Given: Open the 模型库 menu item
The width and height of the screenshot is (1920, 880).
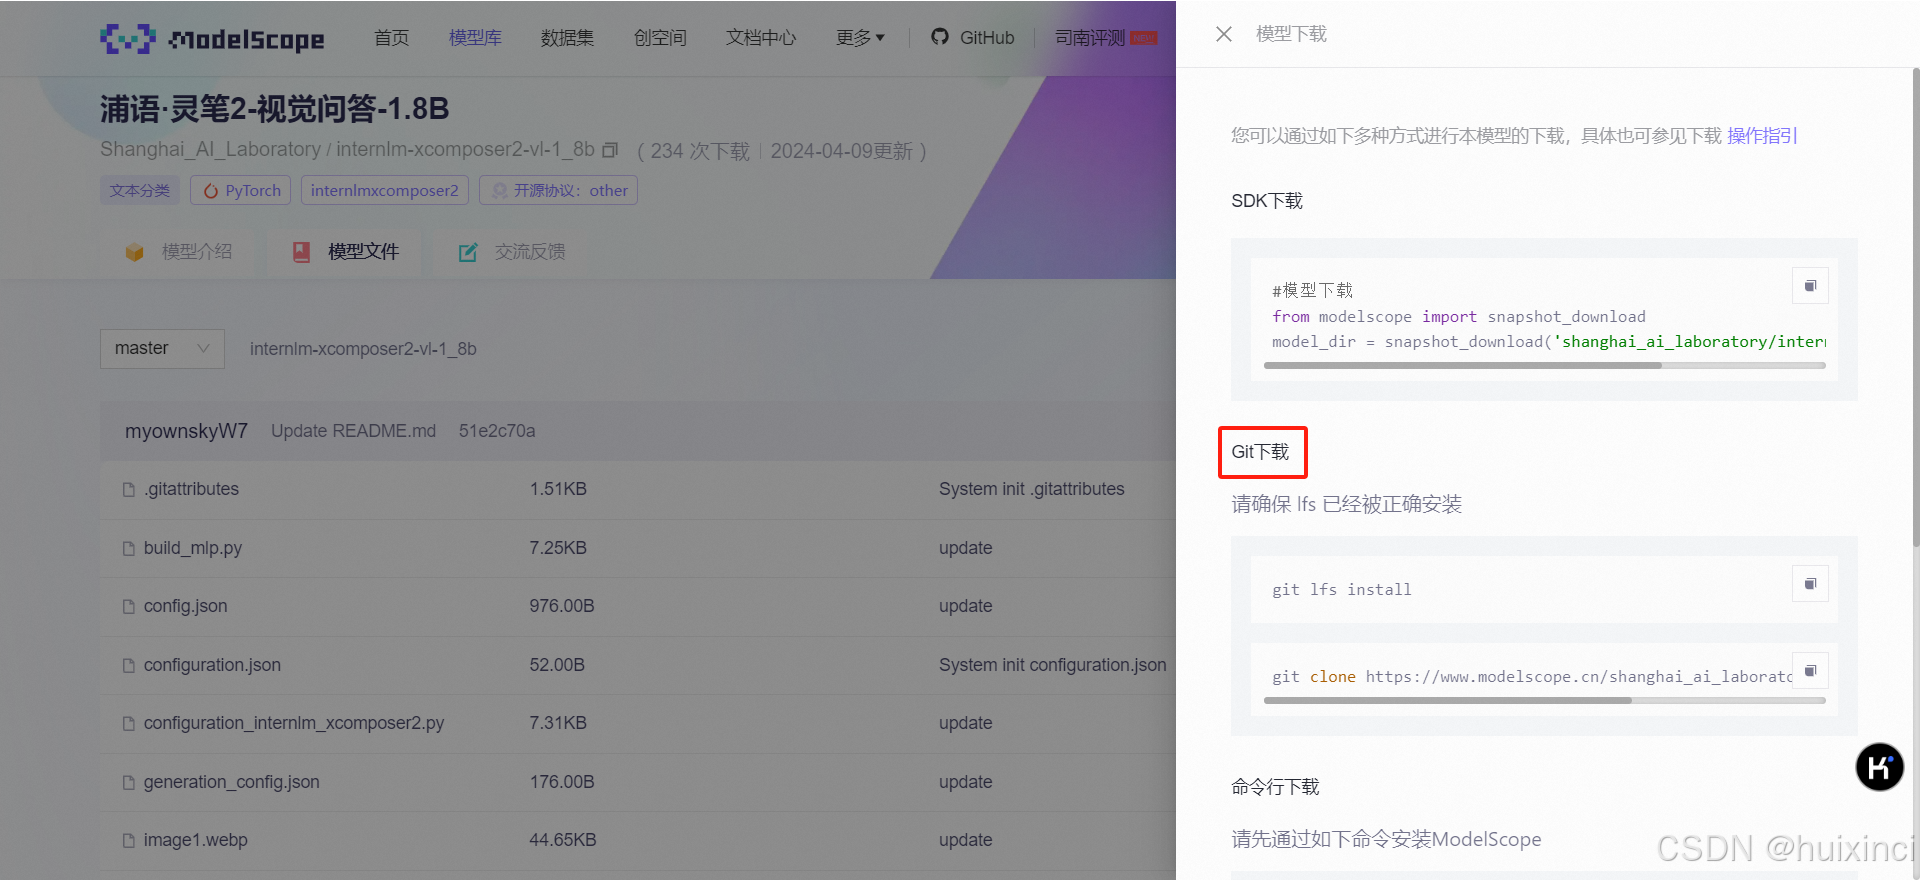Looking at the screenshot, I should pyautogui.click(x=475, y=38).
